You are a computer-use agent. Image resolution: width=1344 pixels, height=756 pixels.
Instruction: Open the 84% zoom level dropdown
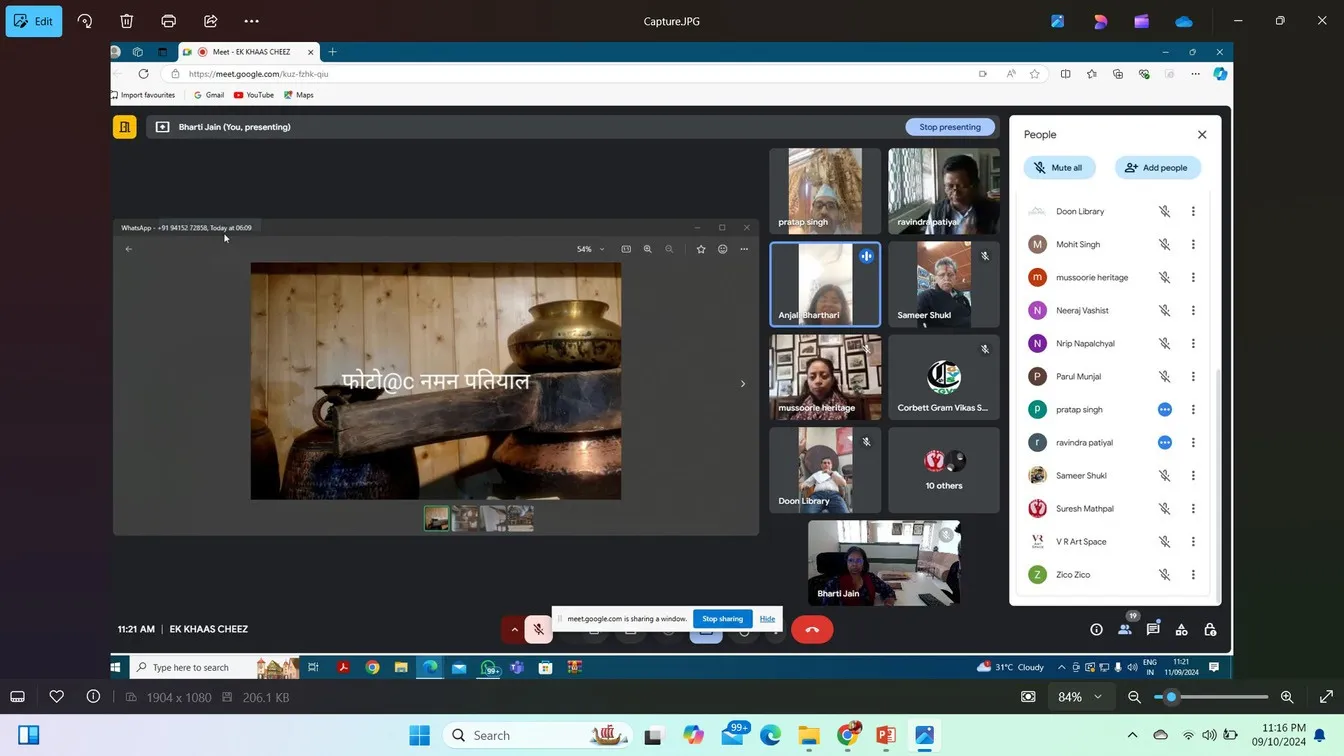point(1081,697)
